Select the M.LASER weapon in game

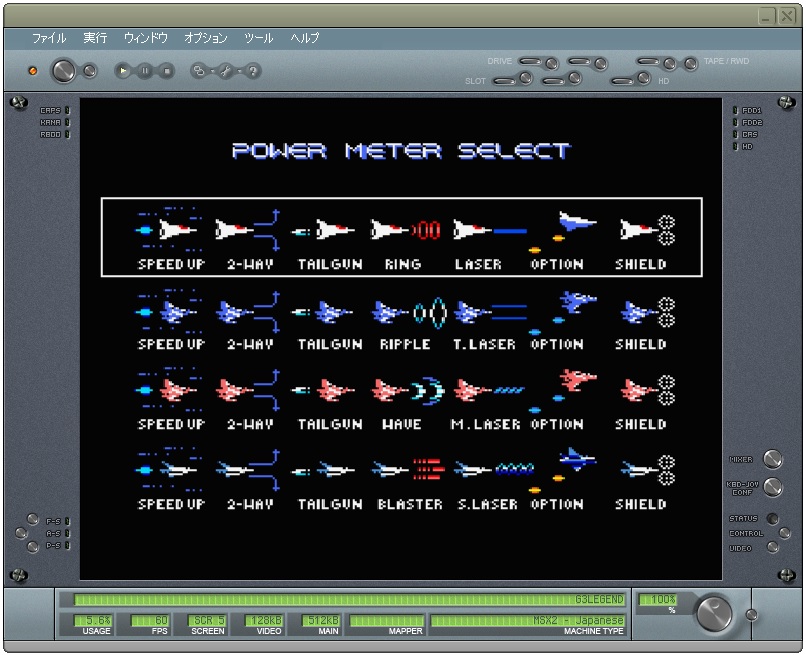tap(485, 424)
